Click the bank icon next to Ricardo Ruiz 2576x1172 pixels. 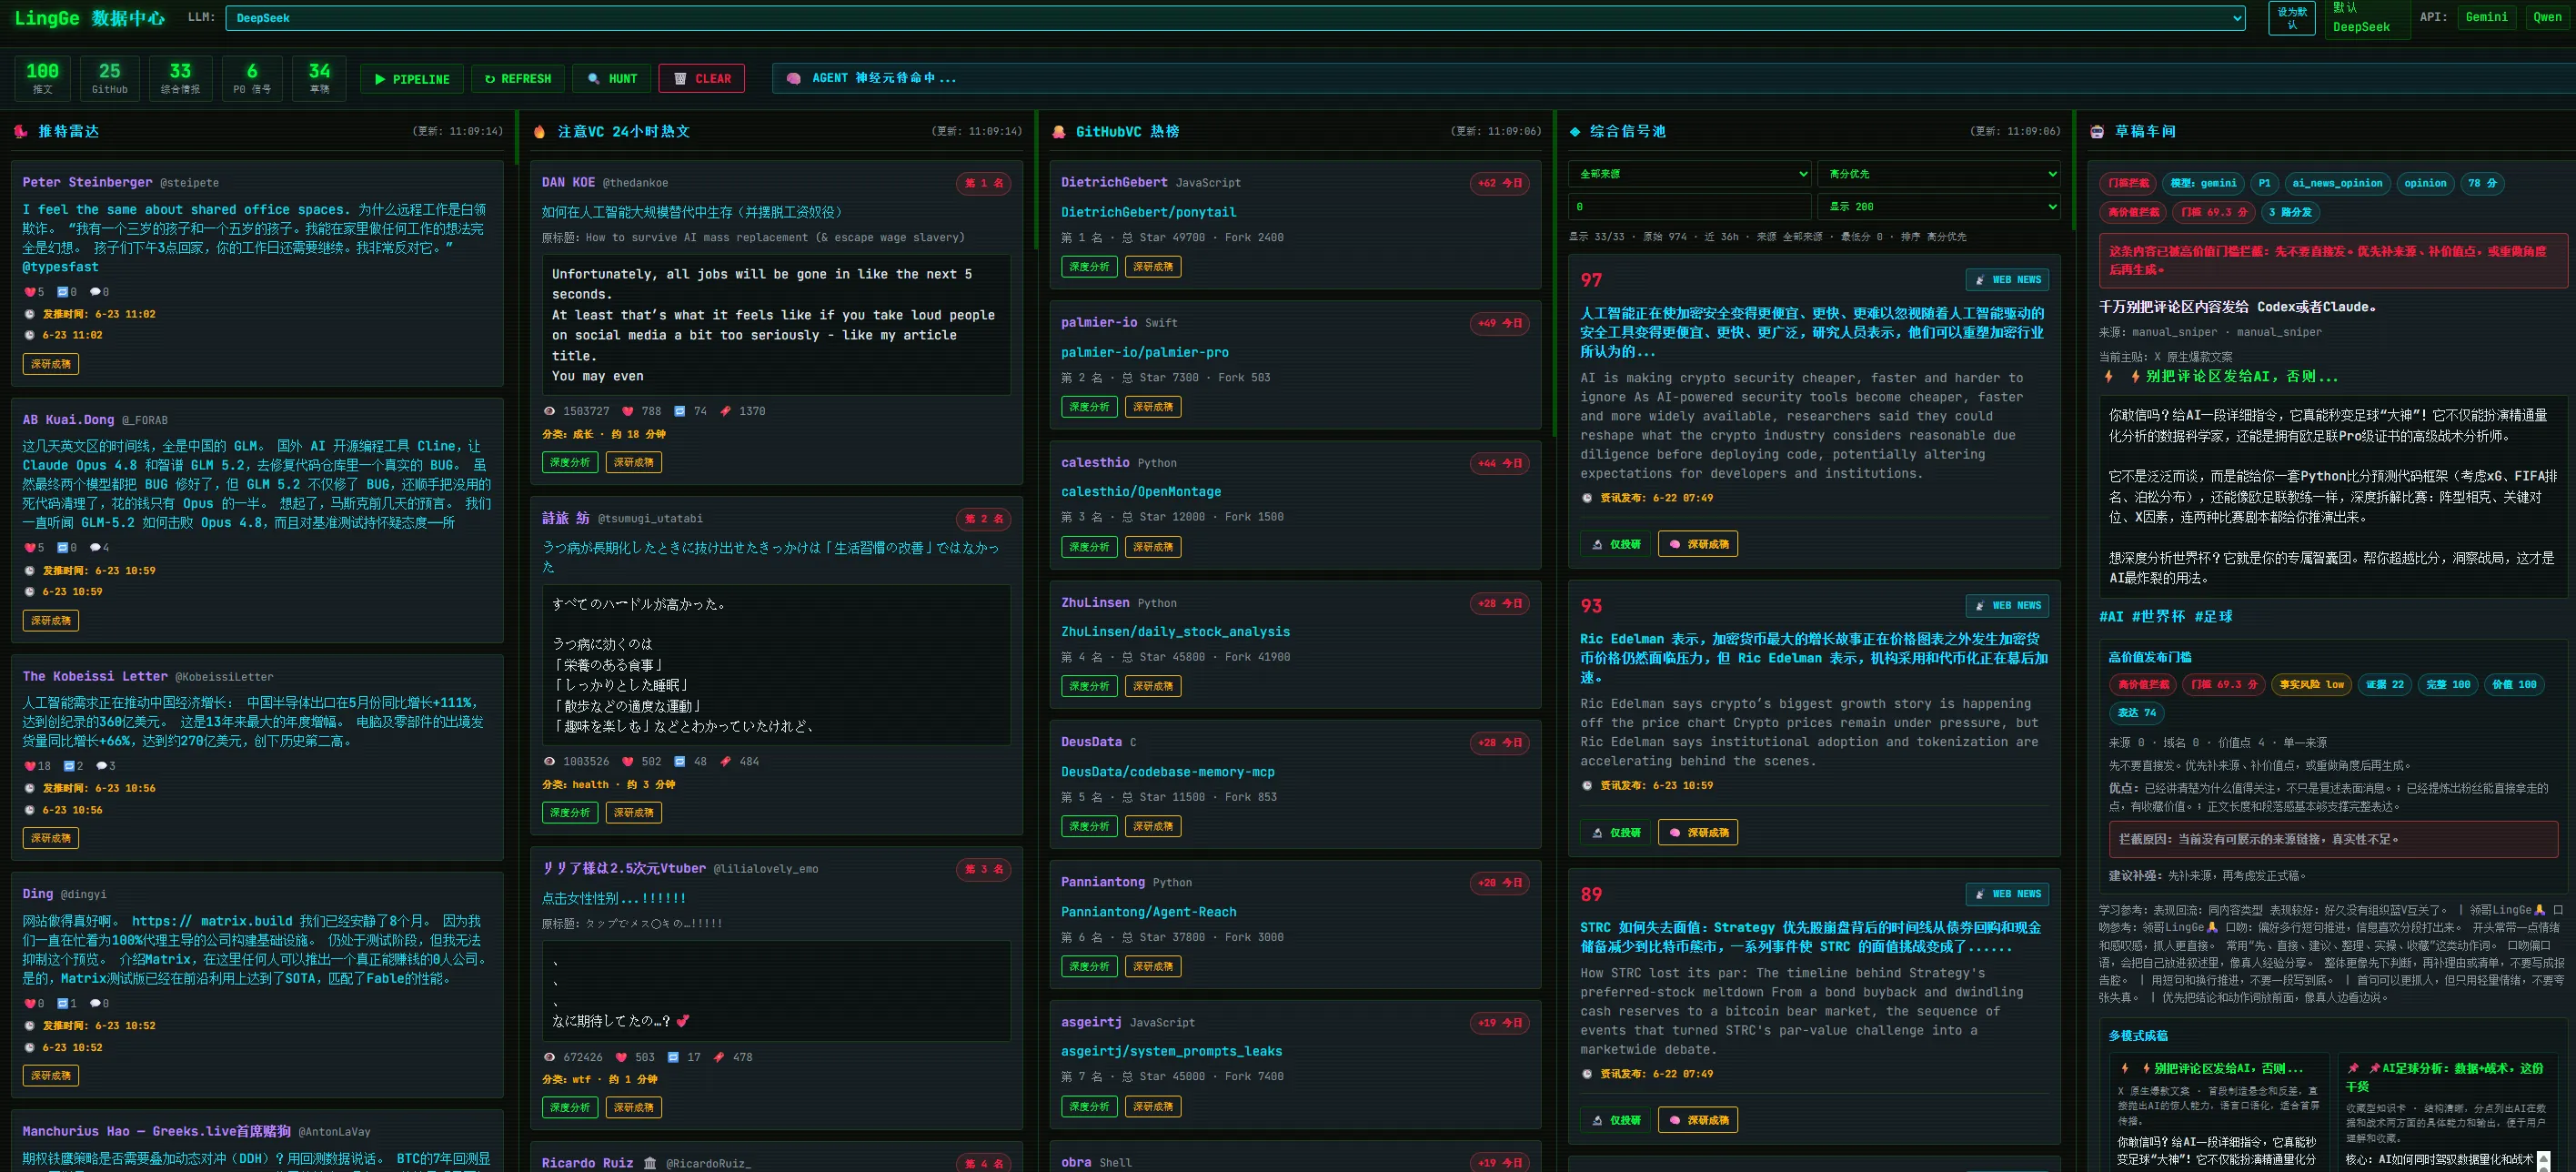click(650, 1163)
